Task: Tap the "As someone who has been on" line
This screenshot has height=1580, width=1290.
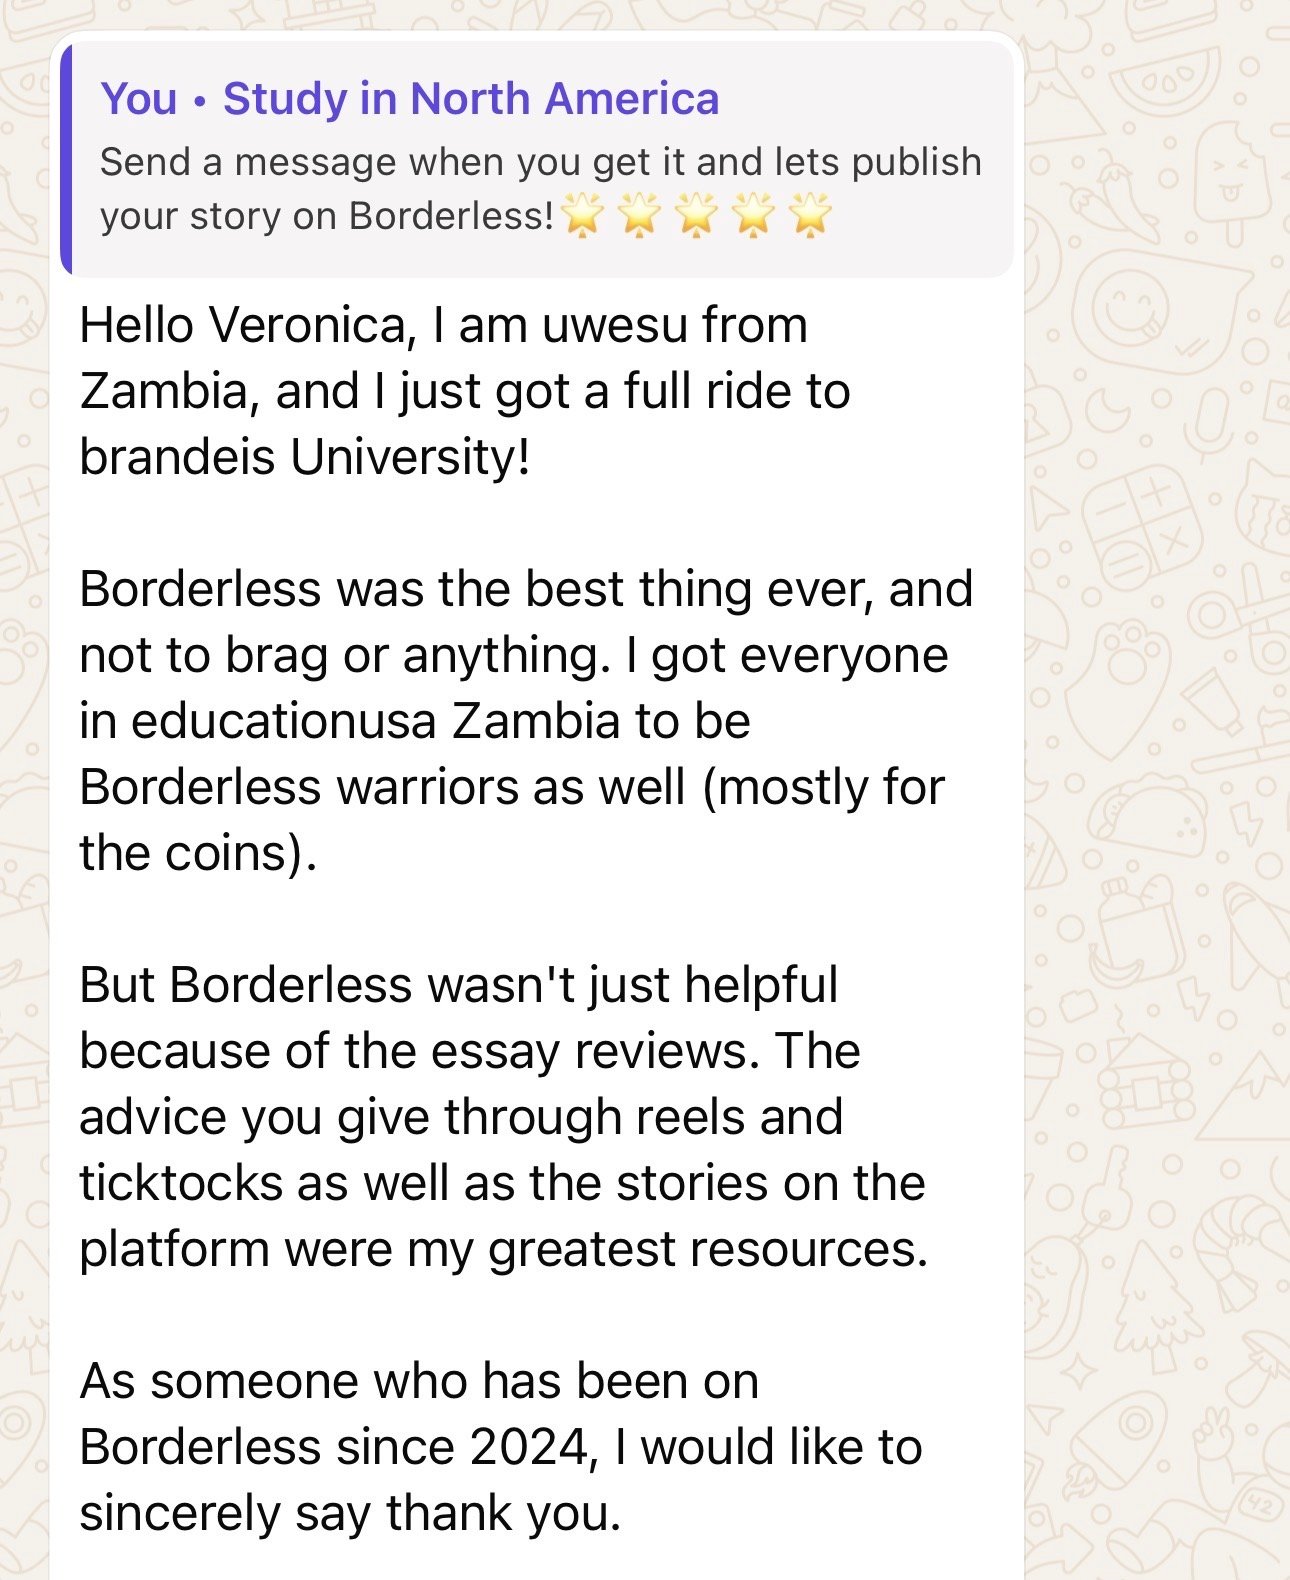Action: pos(419,1381)
